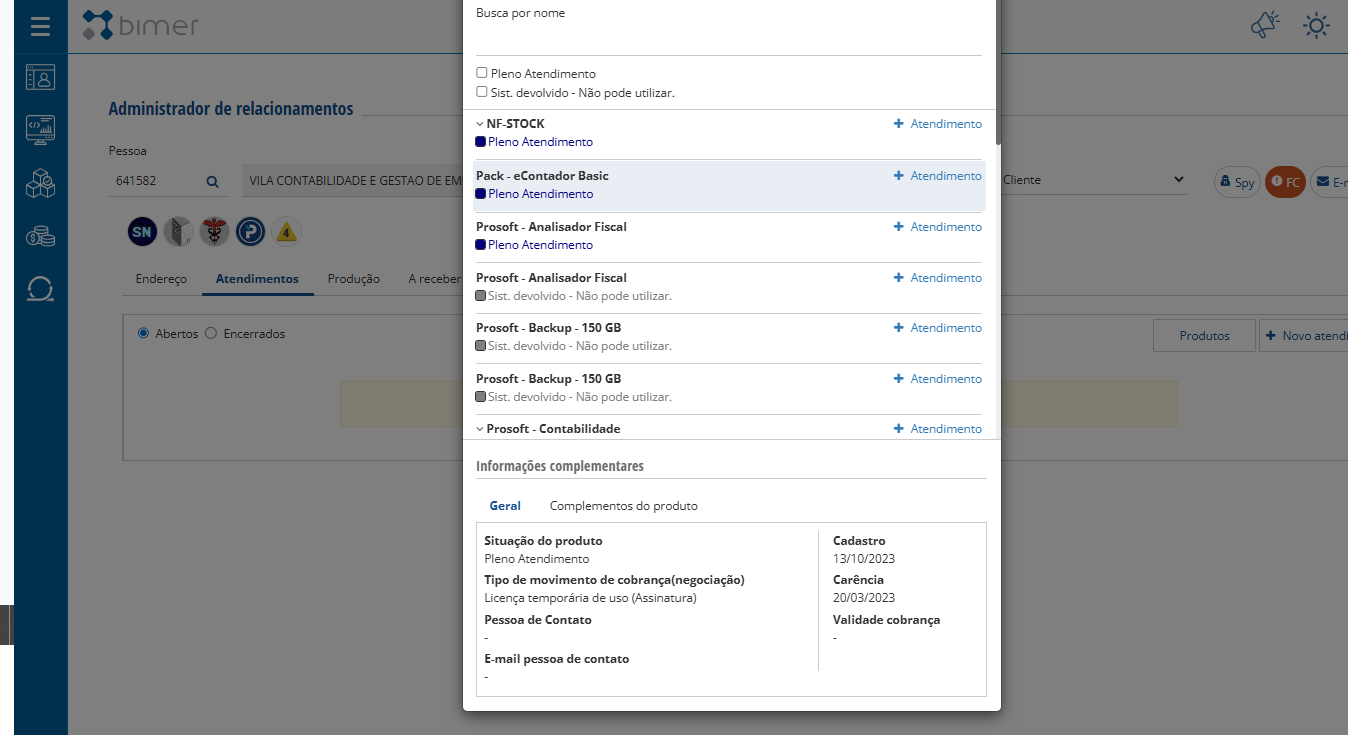The image size is (1348, 735).
Task: Click the megaphone announcements icon
Action: tap(1265, 26)
